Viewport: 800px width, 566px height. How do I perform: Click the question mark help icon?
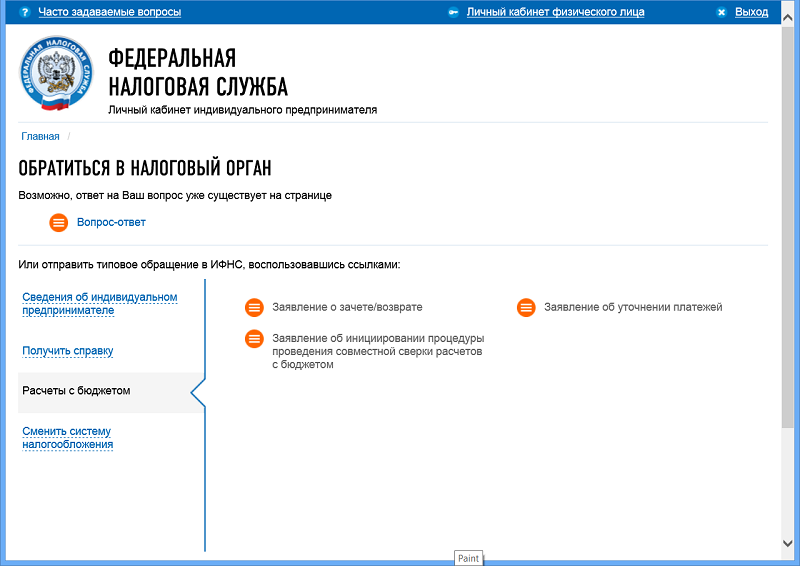point(24,12)
